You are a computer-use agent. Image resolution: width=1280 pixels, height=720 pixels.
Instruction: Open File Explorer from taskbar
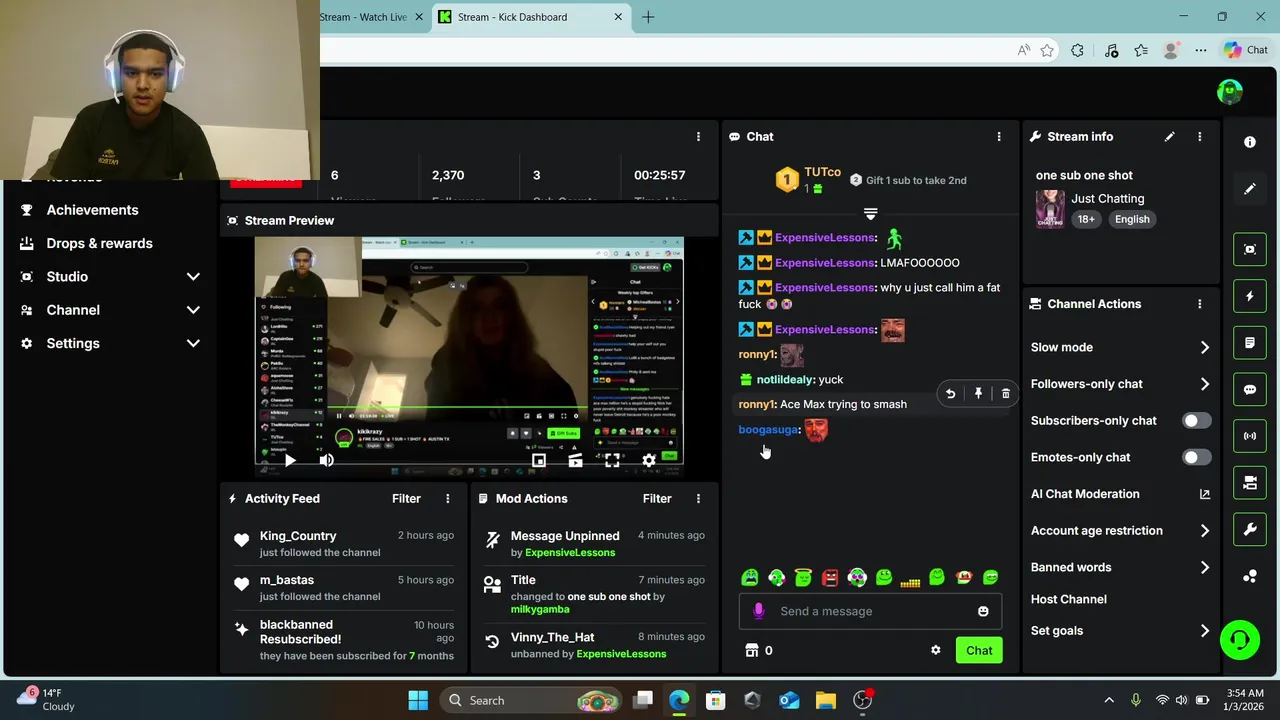[825, 700]
